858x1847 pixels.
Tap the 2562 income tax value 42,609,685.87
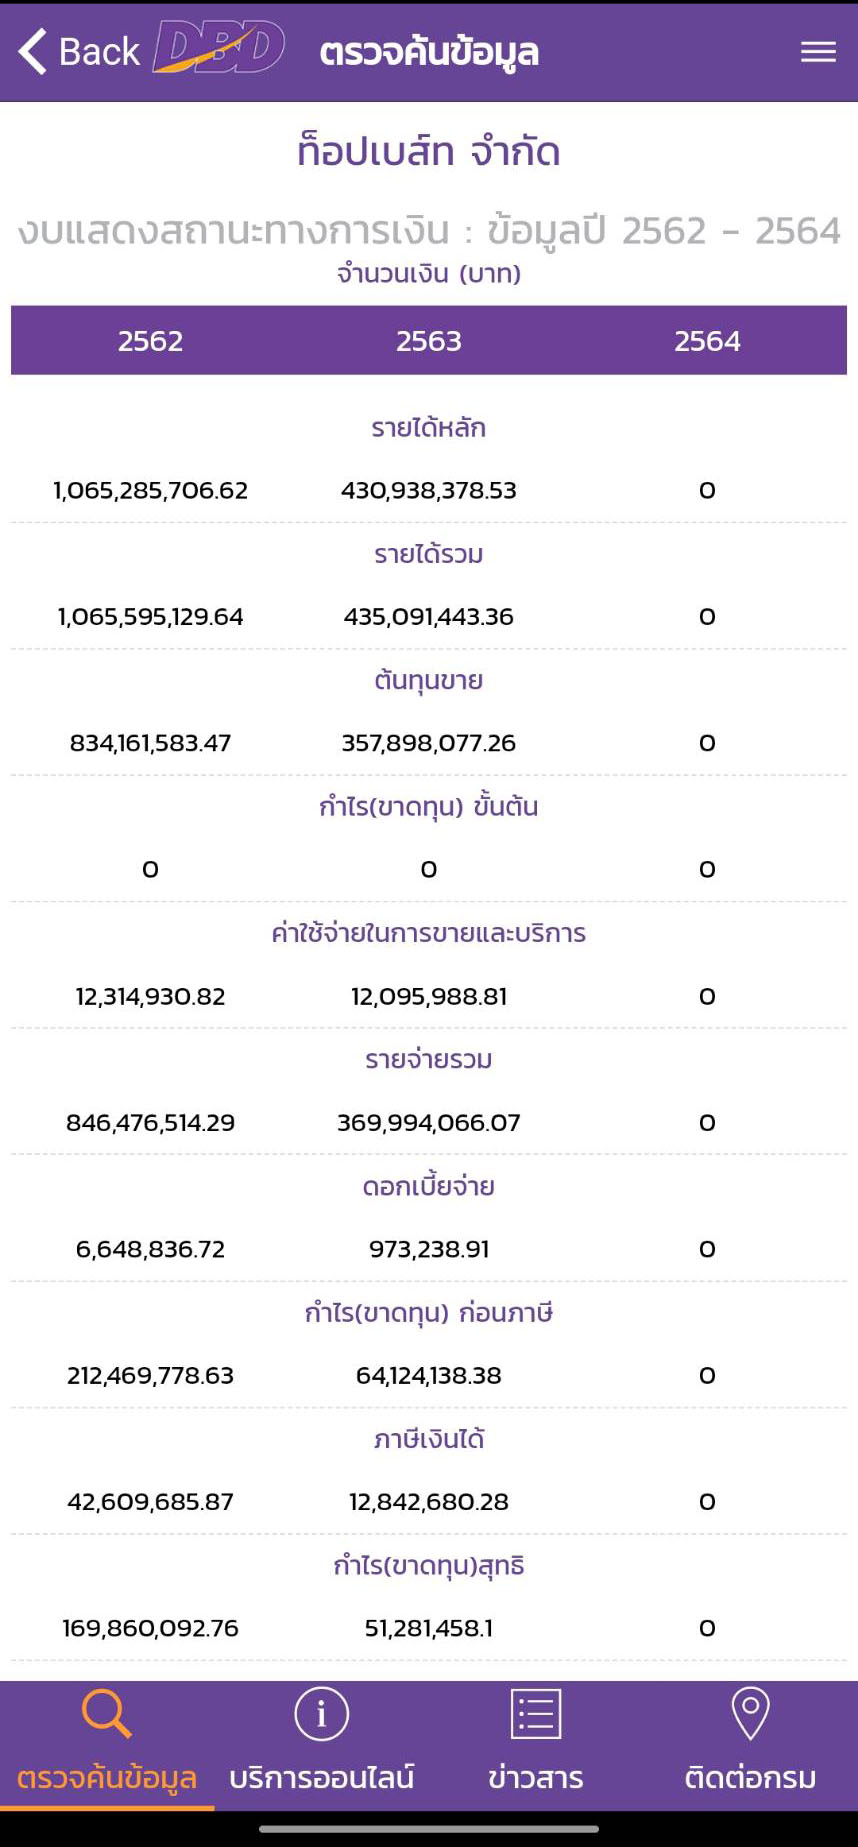point(150,1501)
